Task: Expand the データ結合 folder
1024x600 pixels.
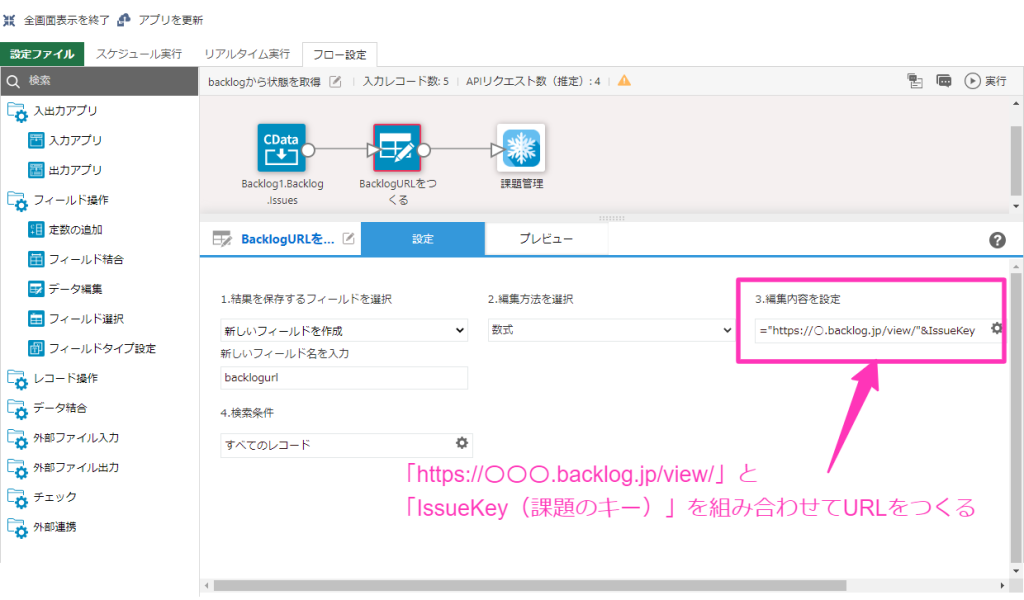Action: 17,409
